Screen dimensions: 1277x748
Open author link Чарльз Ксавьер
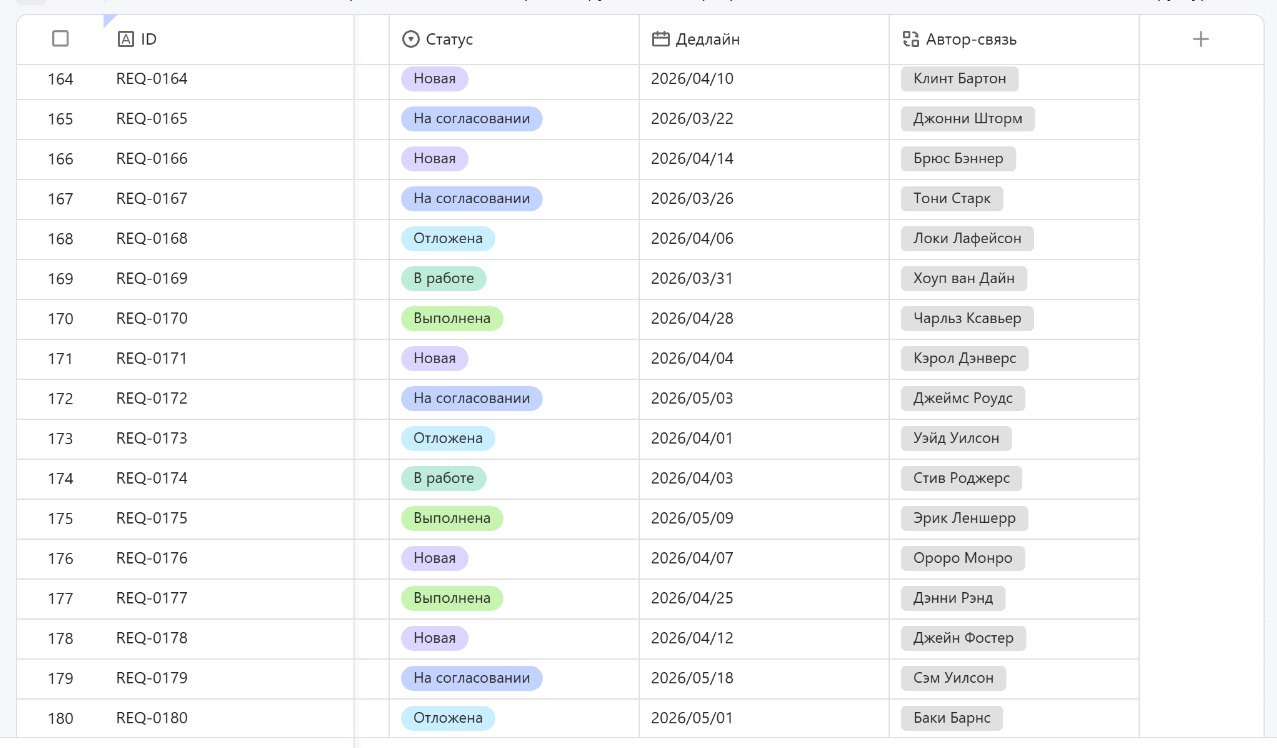pyautogui.click(x=968, y=319)
